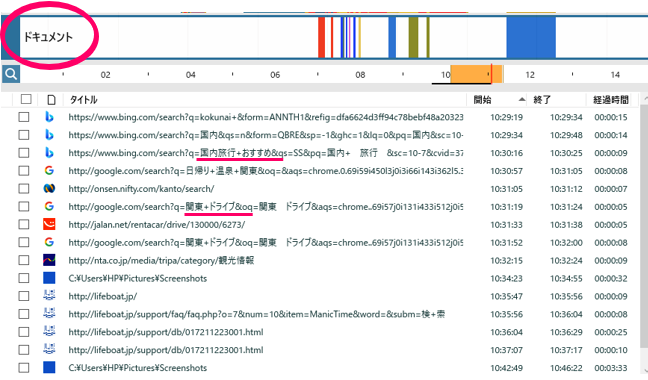648x380 pixels.
Task: Click end time 10:46:22
Action: 566,368
